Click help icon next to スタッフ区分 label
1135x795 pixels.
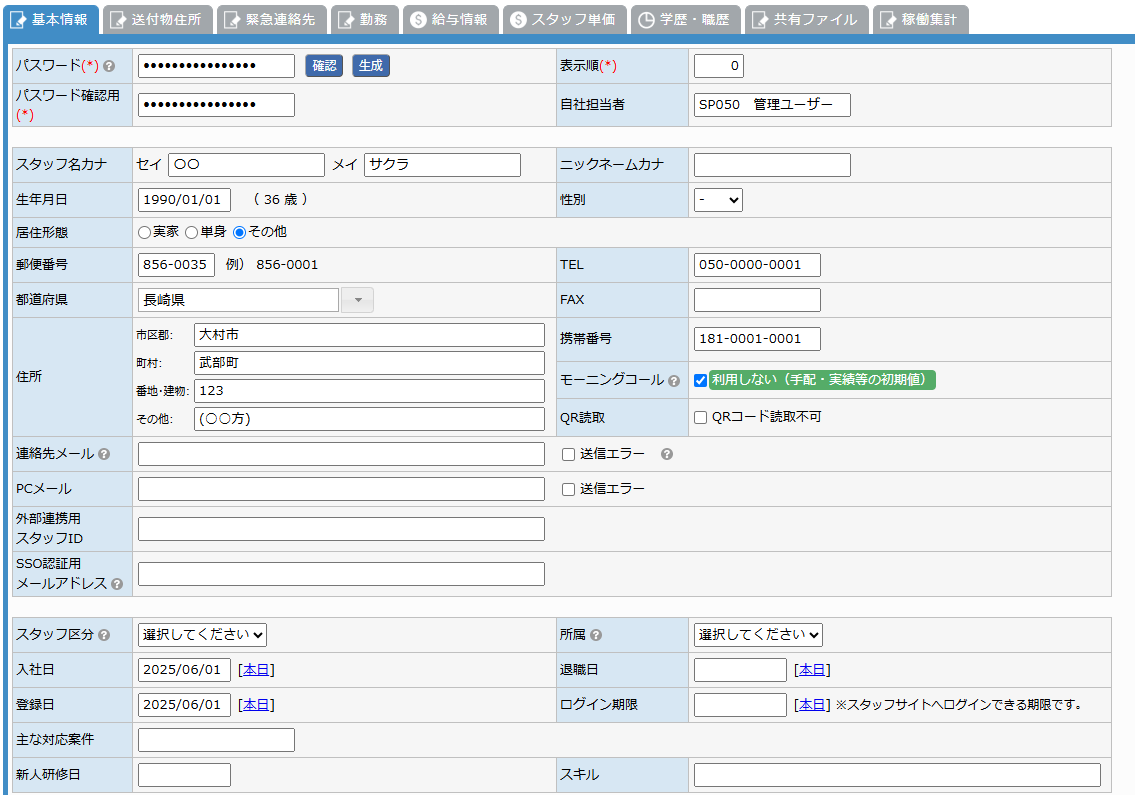tap(104, 635)
